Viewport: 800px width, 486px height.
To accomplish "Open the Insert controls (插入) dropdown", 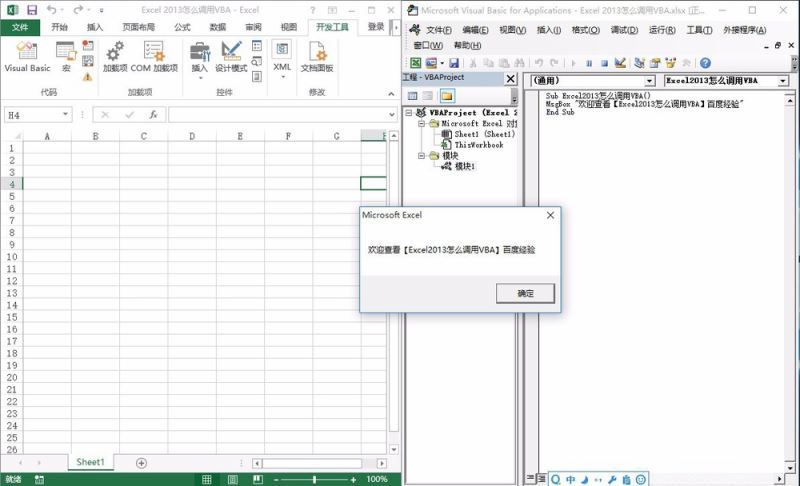I will [199, 60].
